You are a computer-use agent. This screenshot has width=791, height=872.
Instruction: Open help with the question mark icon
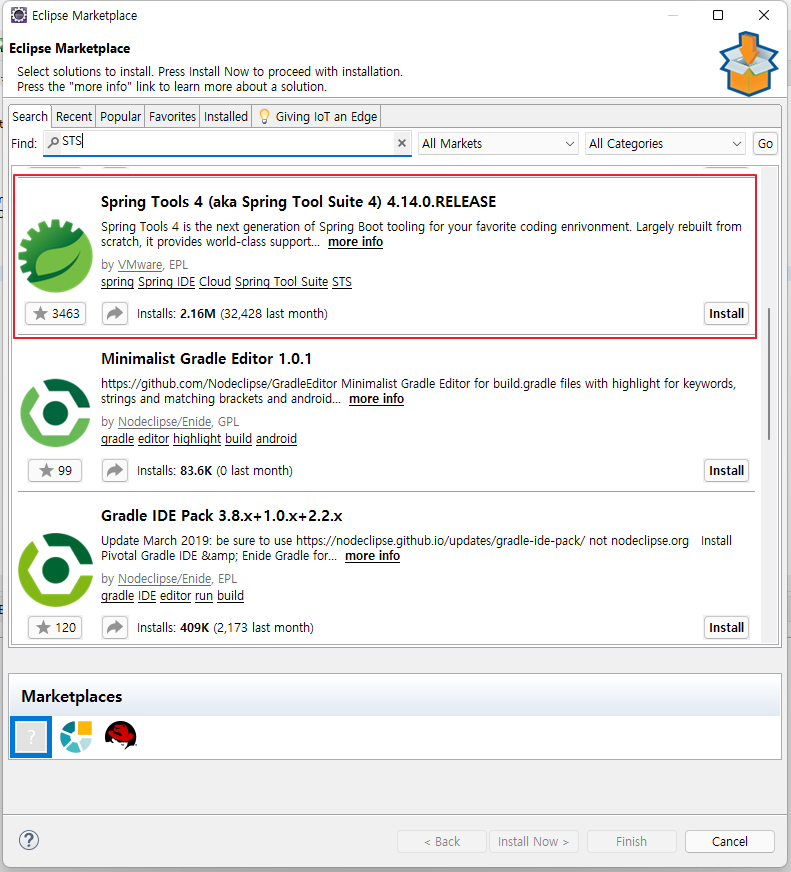pos(29,840)
